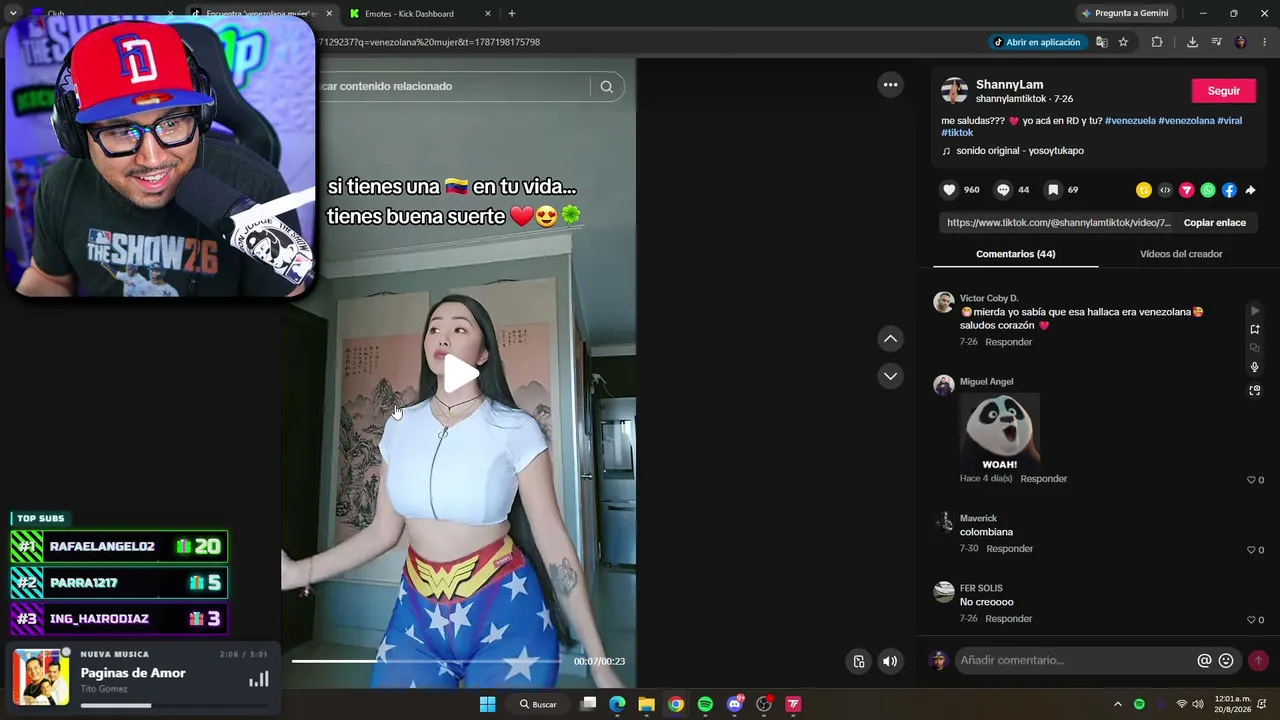Screen dimensions: 1280x720
Task: Follow ShannyLam with the Seguir button
Action: point(1223,91)
